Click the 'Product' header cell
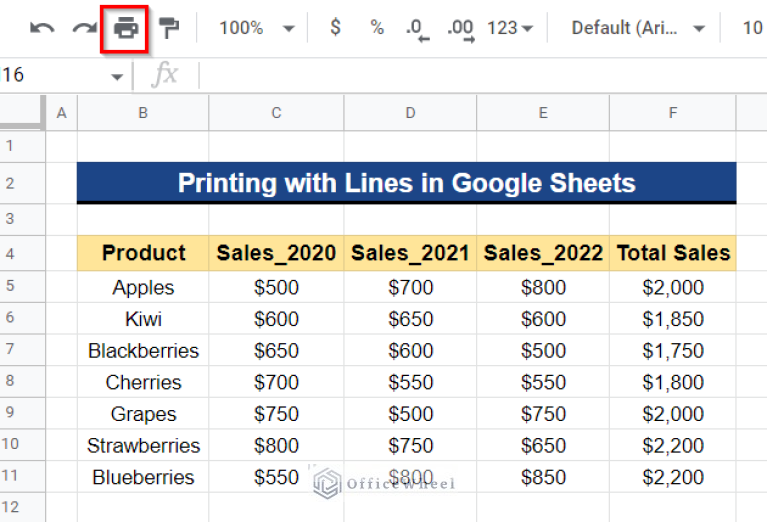 (143, 253)
